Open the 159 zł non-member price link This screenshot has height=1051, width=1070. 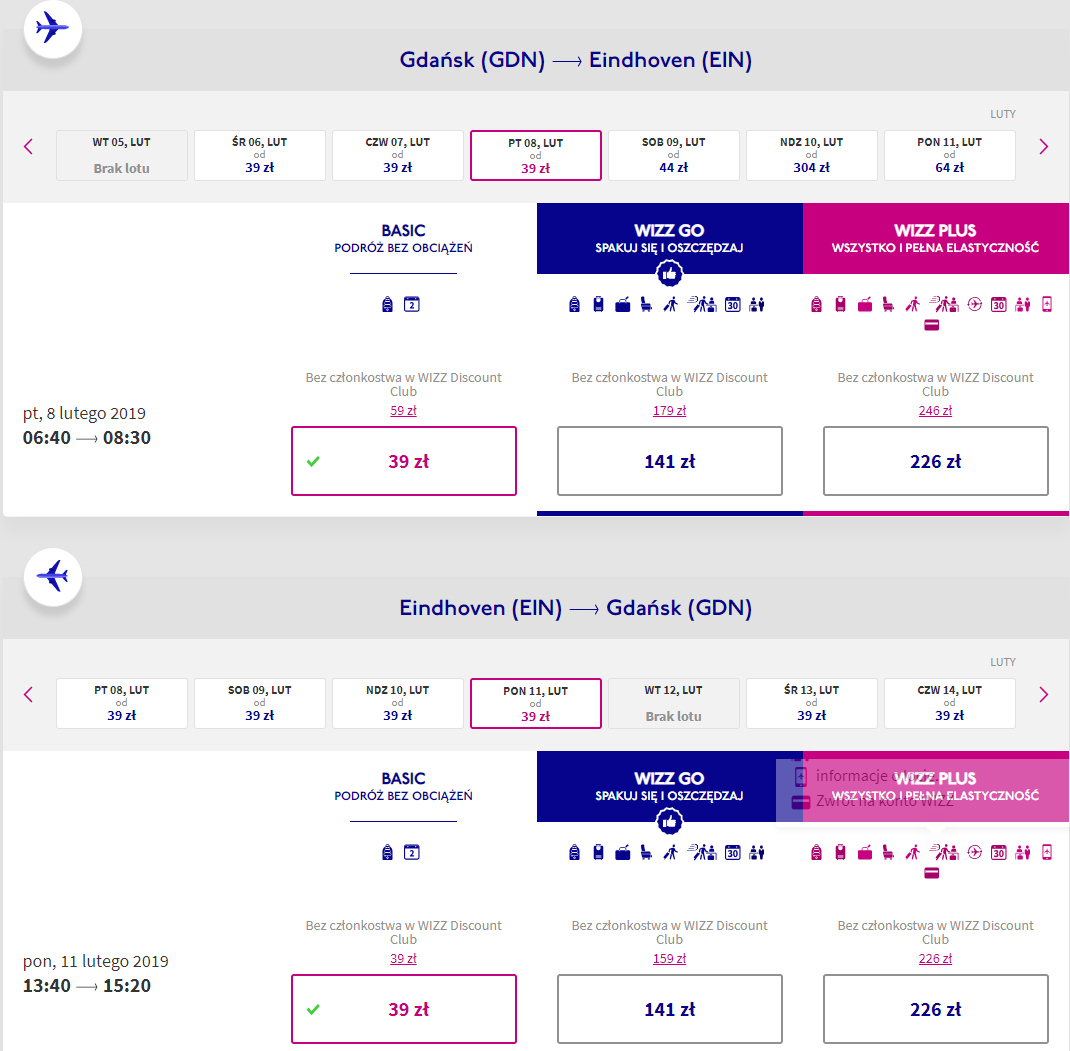pyautogui.click(x=669, y=959)
